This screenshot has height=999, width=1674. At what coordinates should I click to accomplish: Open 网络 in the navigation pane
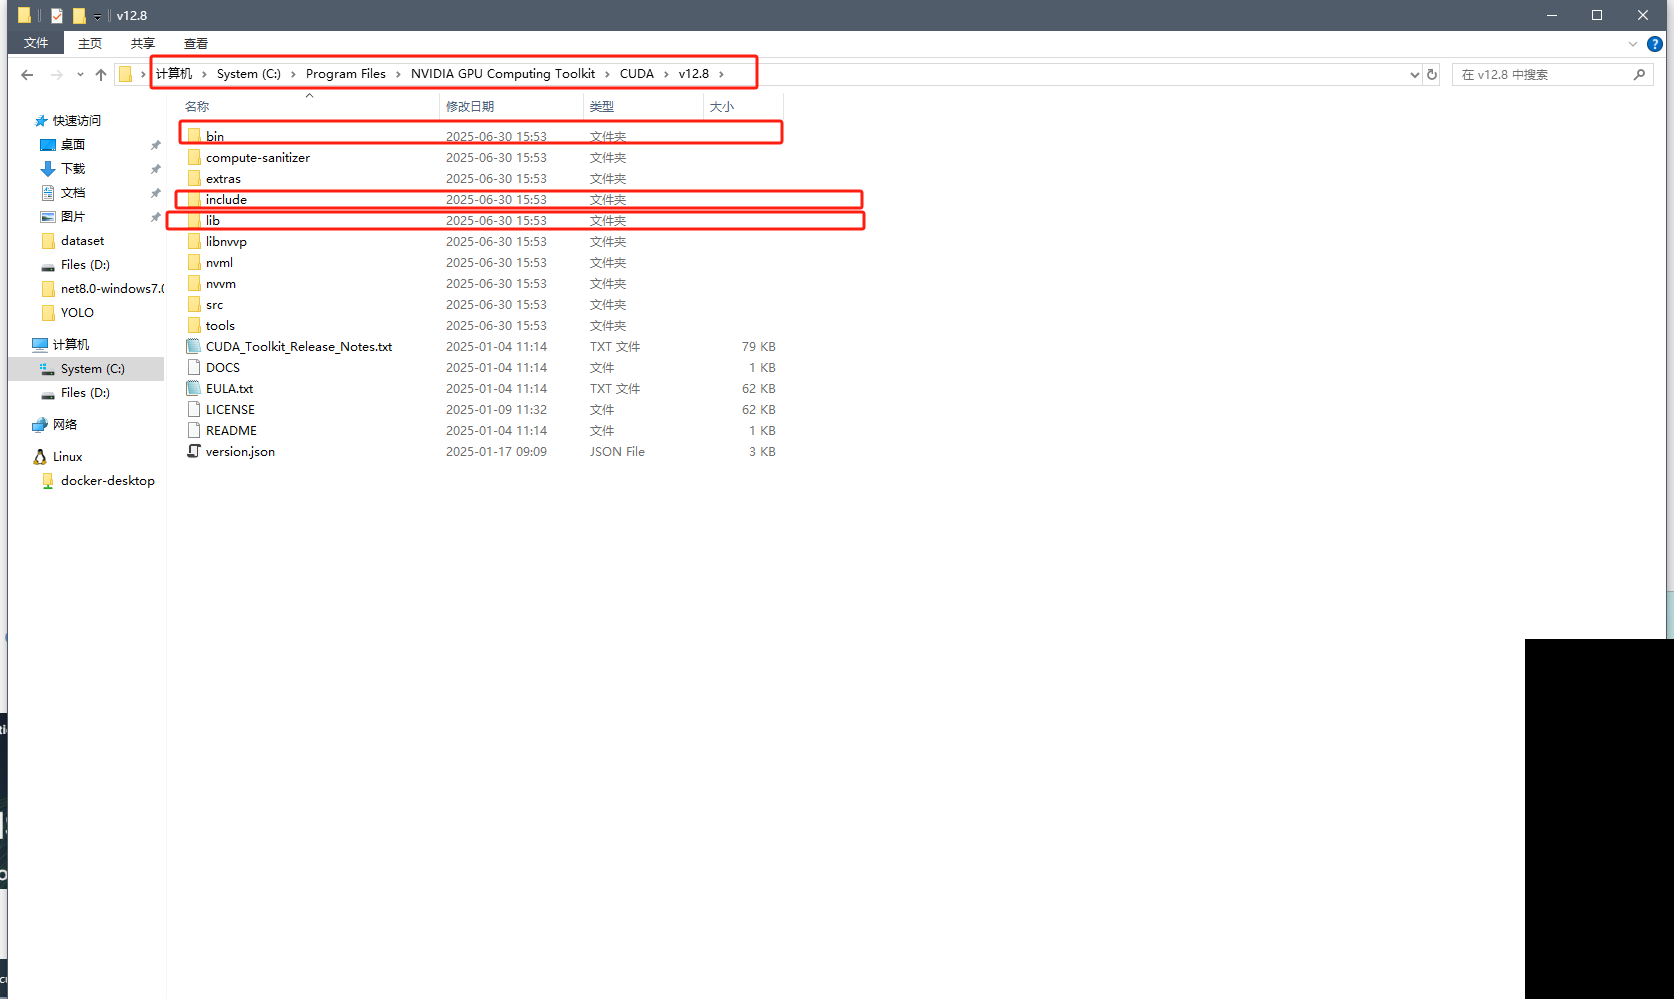pos(64,424)
